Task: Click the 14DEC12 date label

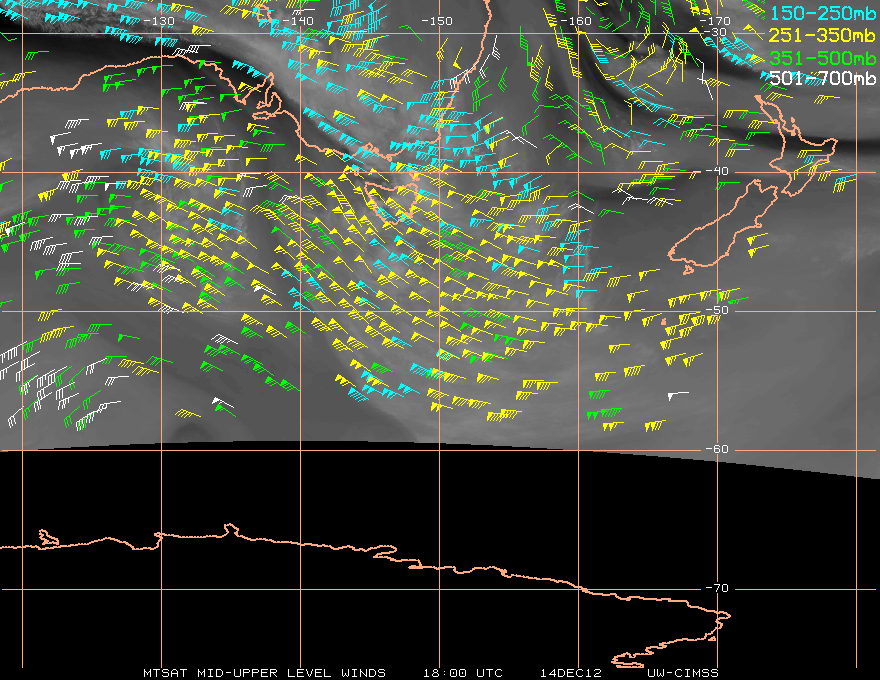Action: (x=570, y=673)
